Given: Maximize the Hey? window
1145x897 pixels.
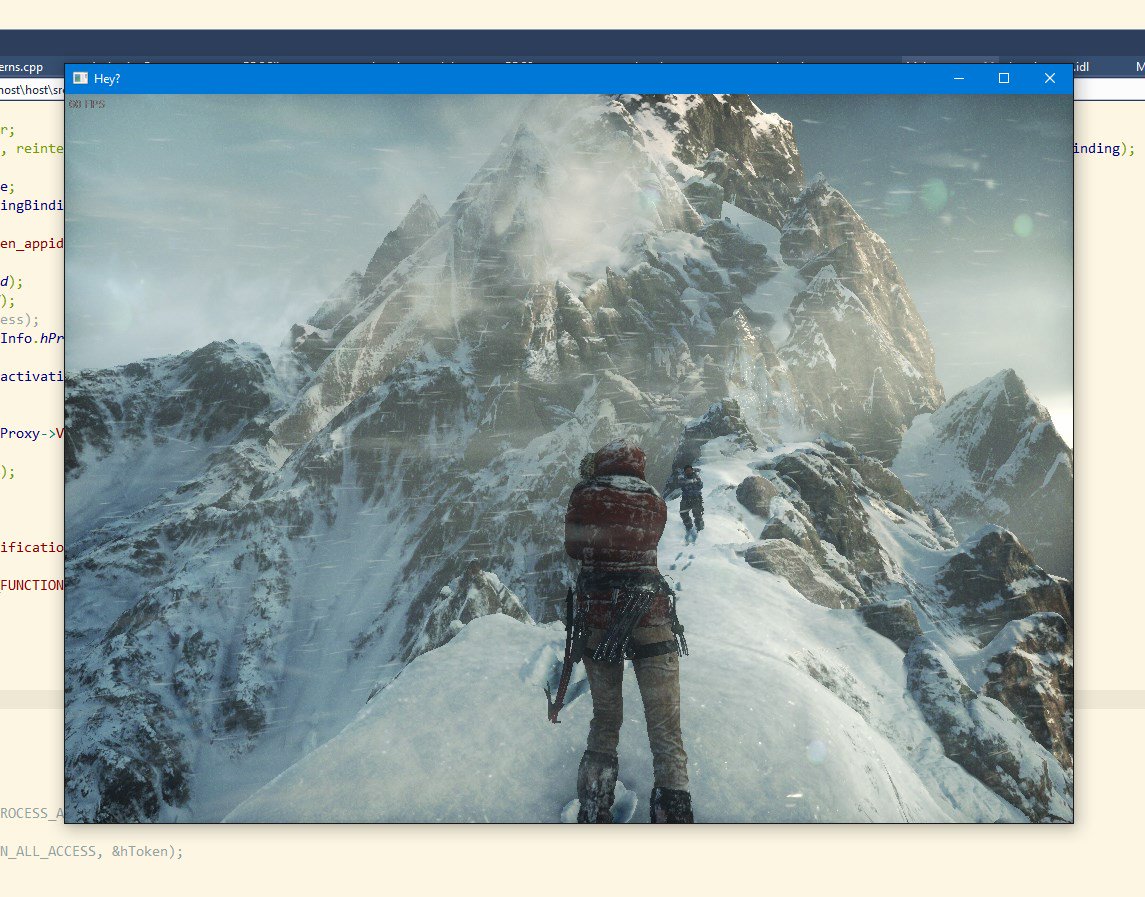Looking at the screenshot, I should (x=1004, y=78).
